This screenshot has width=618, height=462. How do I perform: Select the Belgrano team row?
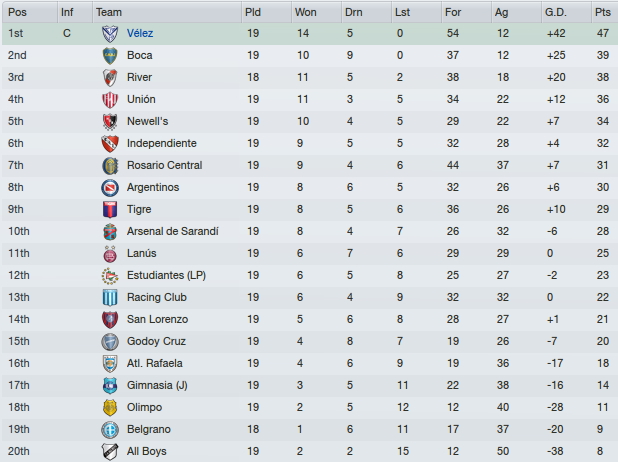click(x=309, y=429)
